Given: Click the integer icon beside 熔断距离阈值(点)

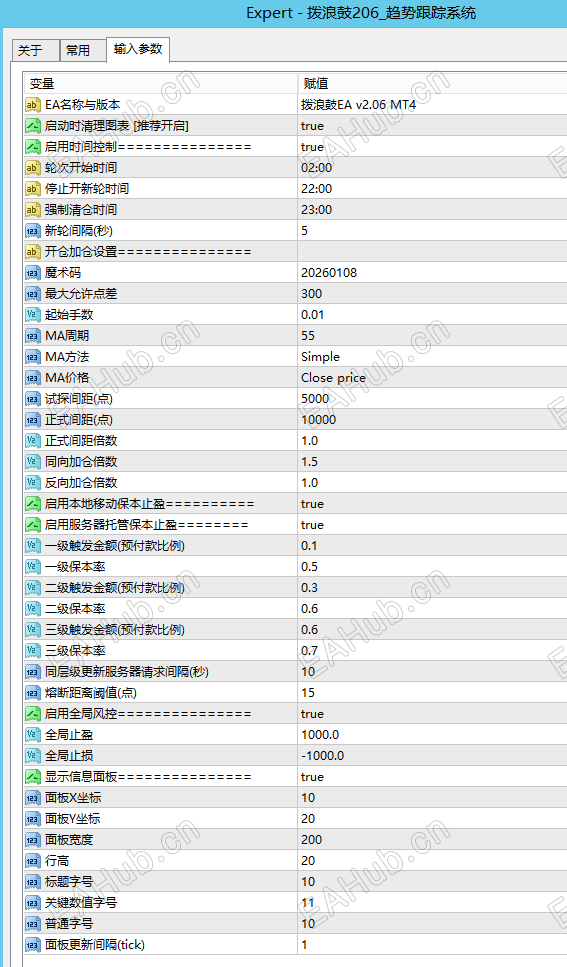Looking at the screenshot, I should 33,693.
